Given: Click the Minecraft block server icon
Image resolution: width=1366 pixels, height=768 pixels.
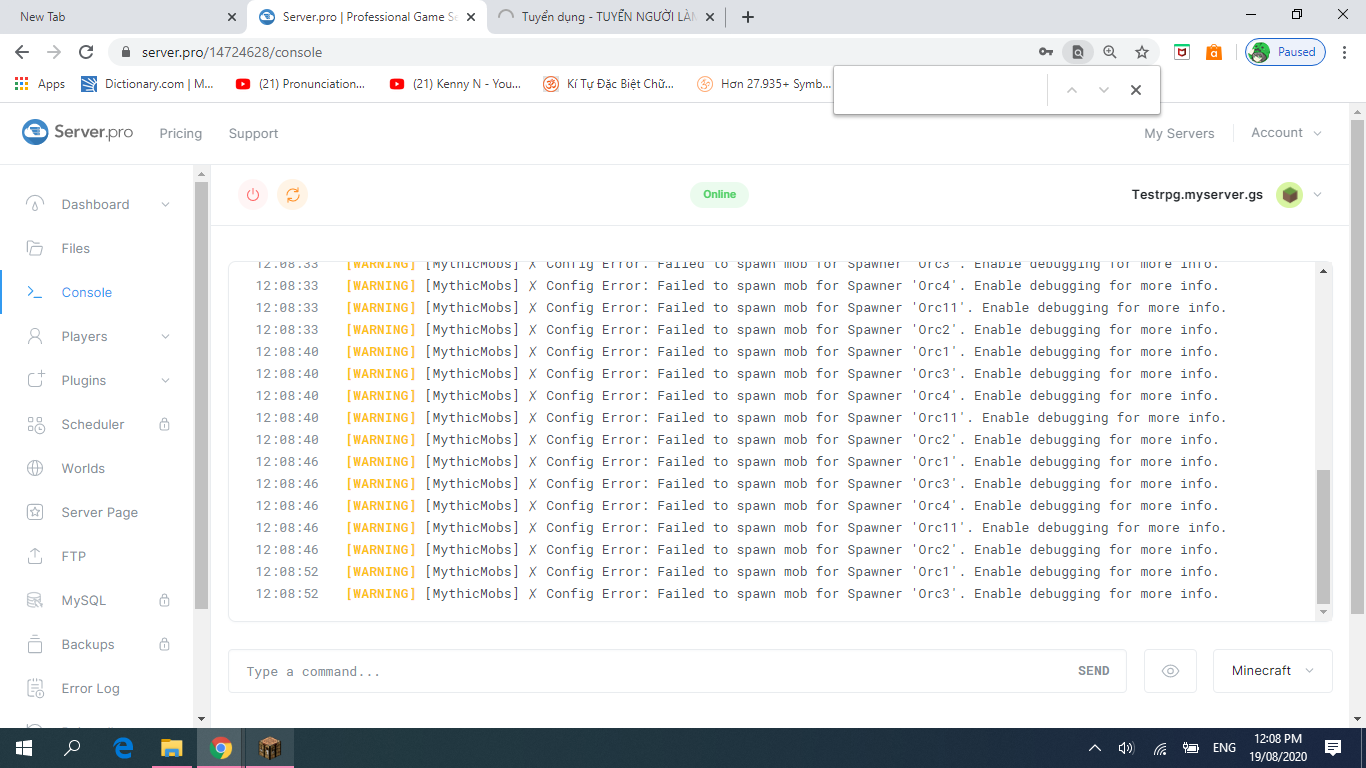Looking at the screenshot, I should (x=1290, y=195).
